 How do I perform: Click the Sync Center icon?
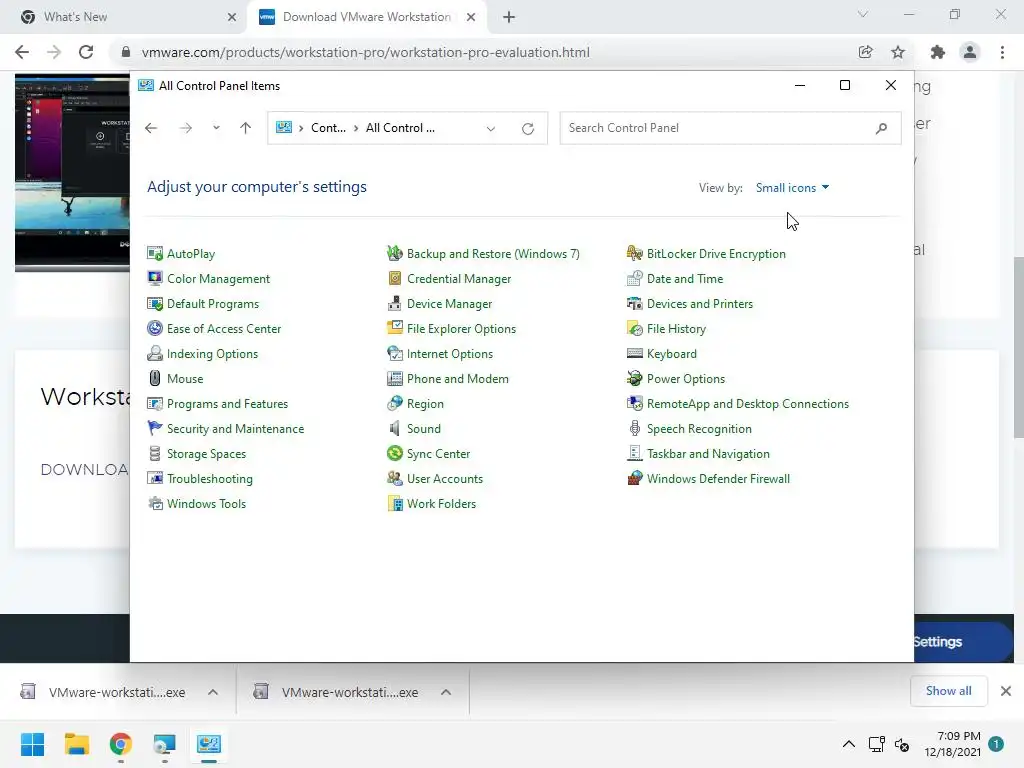(x=394, y=454)
